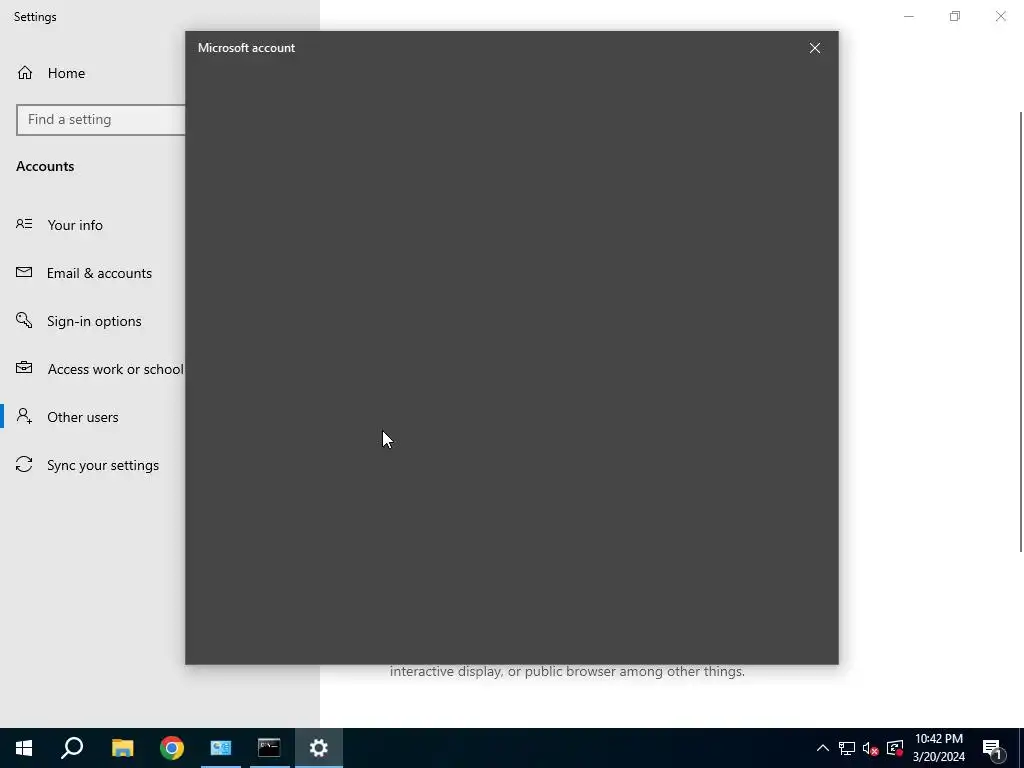Open Your info settings page
Screen dimensions: 1024x768
(x=75, y=225)
